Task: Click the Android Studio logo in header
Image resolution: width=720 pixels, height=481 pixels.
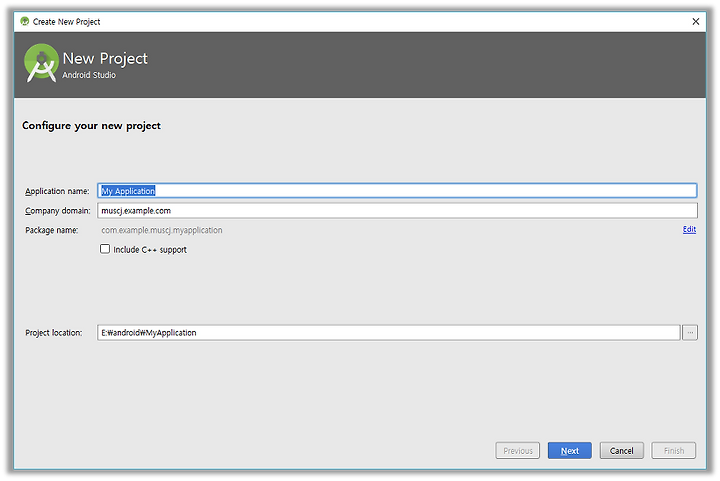Action: pos(41,63)
